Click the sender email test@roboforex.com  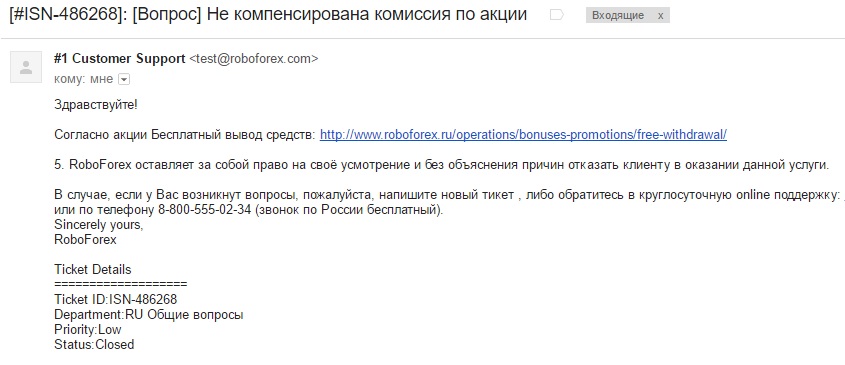(254, 59)
